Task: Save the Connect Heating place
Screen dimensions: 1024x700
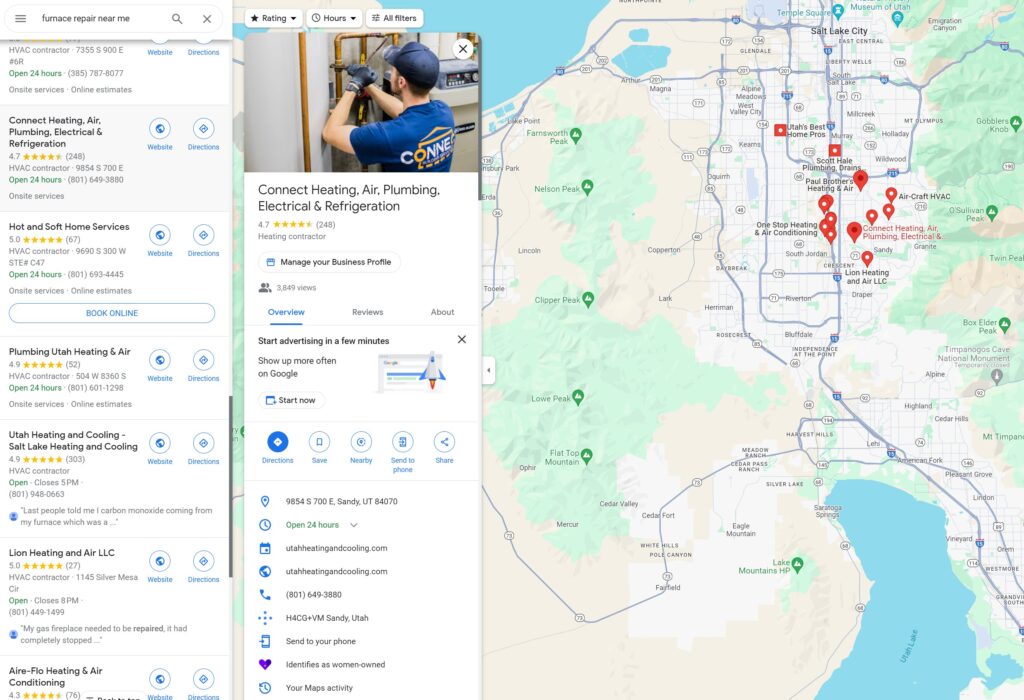Action: [319, 443]
